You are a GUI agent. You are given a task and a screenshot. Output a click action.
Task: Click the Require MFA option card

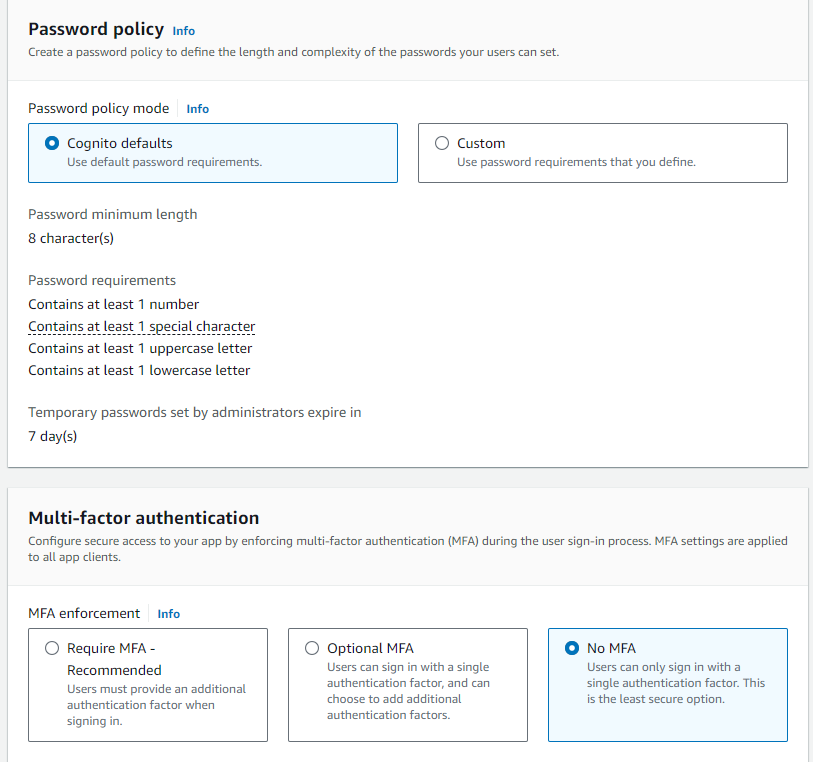(x=147, y=685)
